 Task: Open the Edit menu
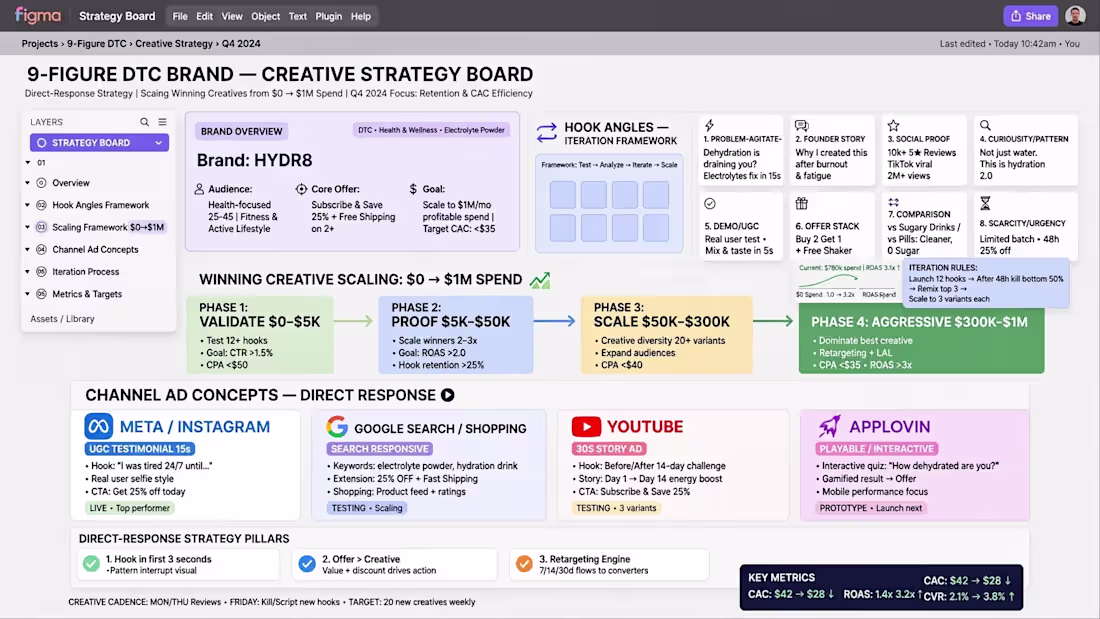tap(204, 16)
